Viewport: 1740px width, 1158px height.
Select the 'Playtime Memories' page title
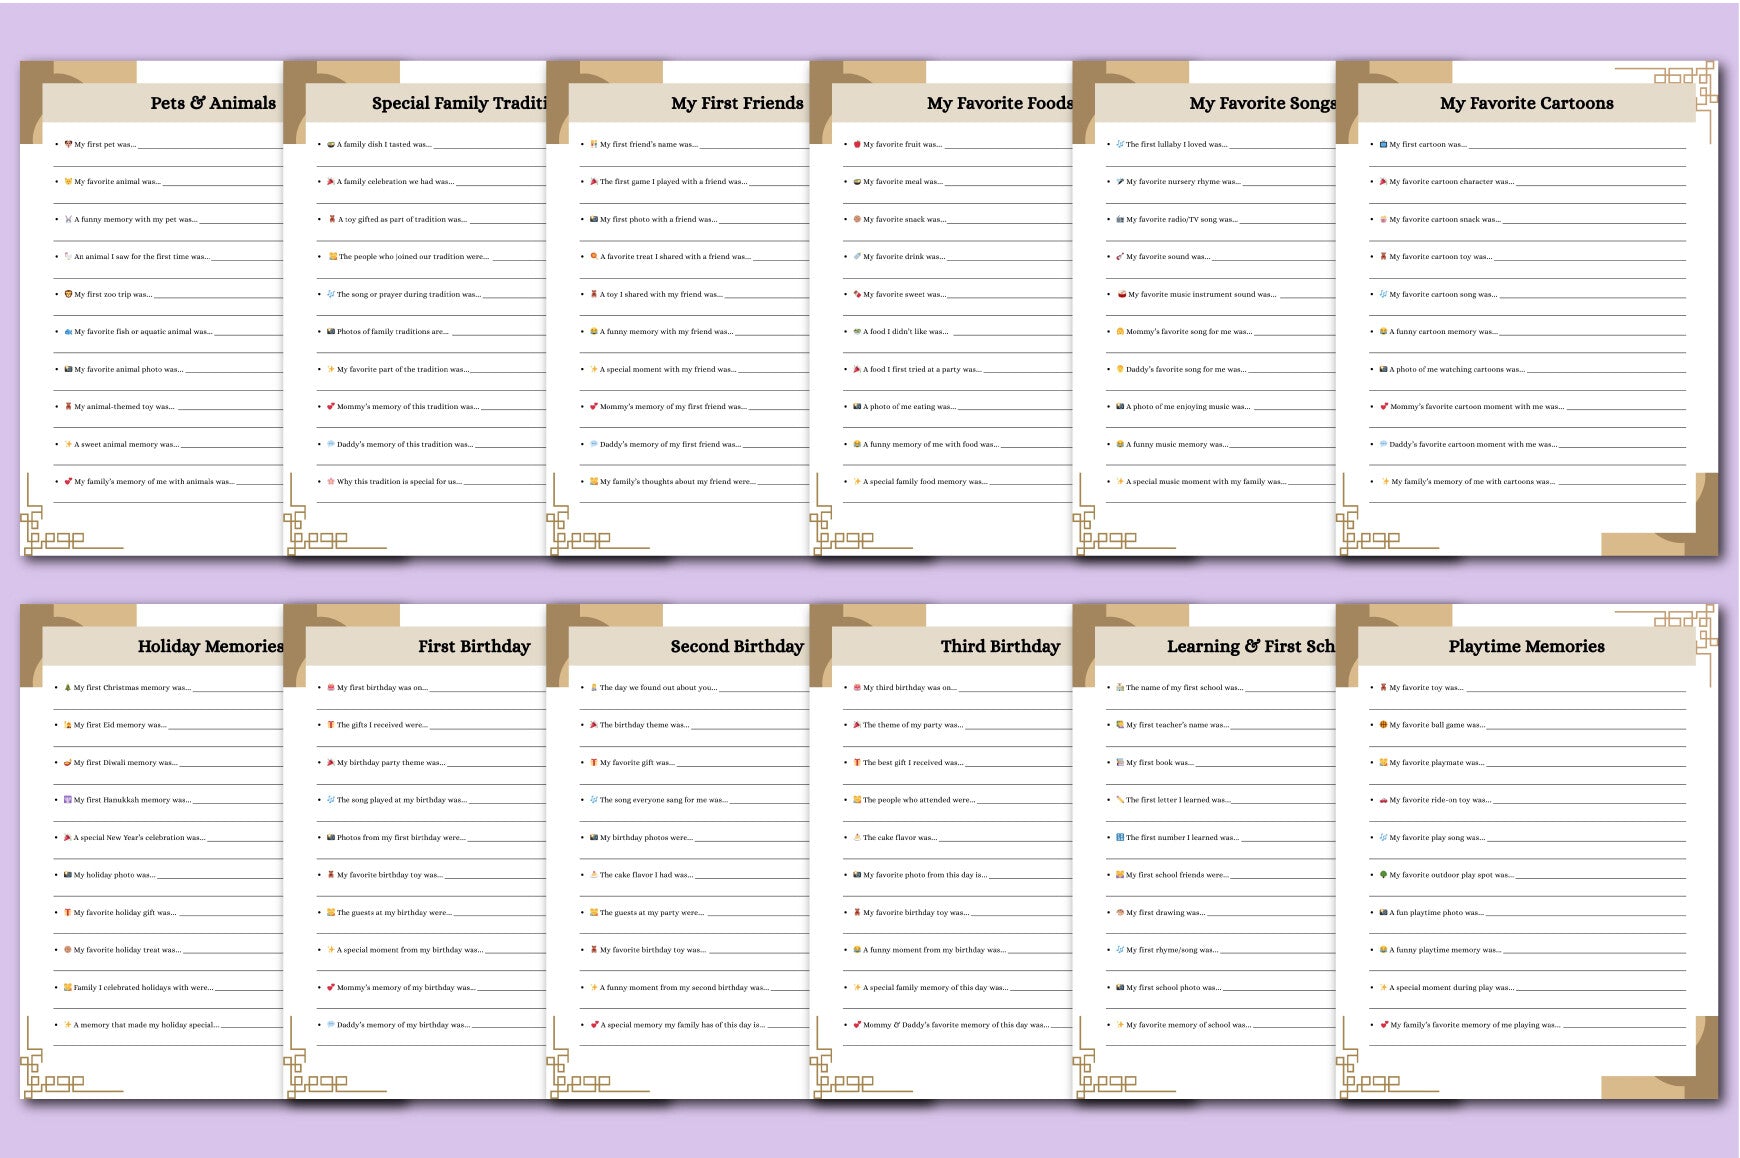1526,646
